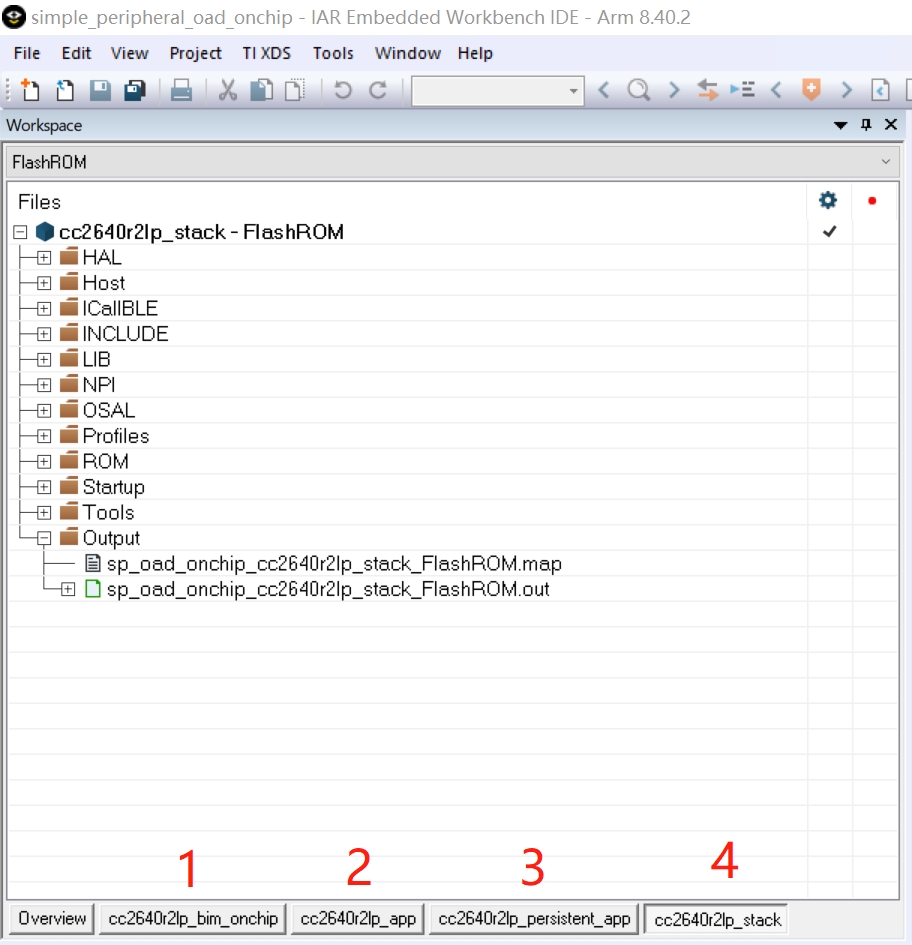Collapse the cc2640r2lp_stack project node
Image resolution: width=912 pixels, height=945 pixels.
[20, 232]
